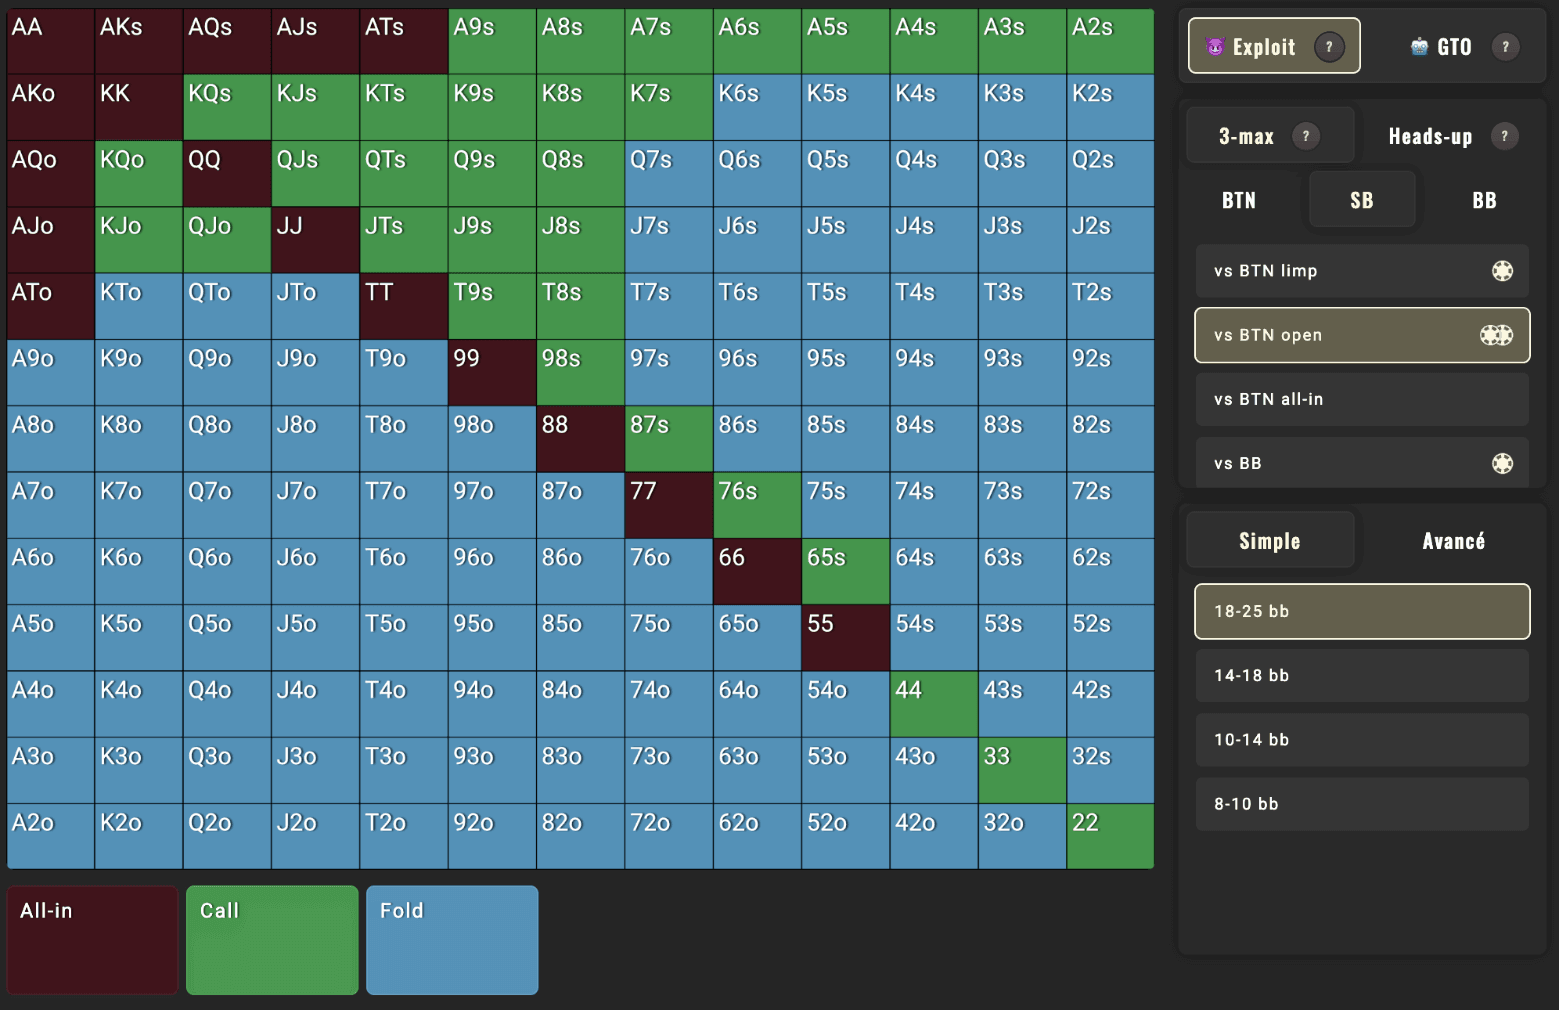This screenshot has width=1559, height=1010.
Task: Select the vs BTN all-in scenario
Action: click(1361, 398)
